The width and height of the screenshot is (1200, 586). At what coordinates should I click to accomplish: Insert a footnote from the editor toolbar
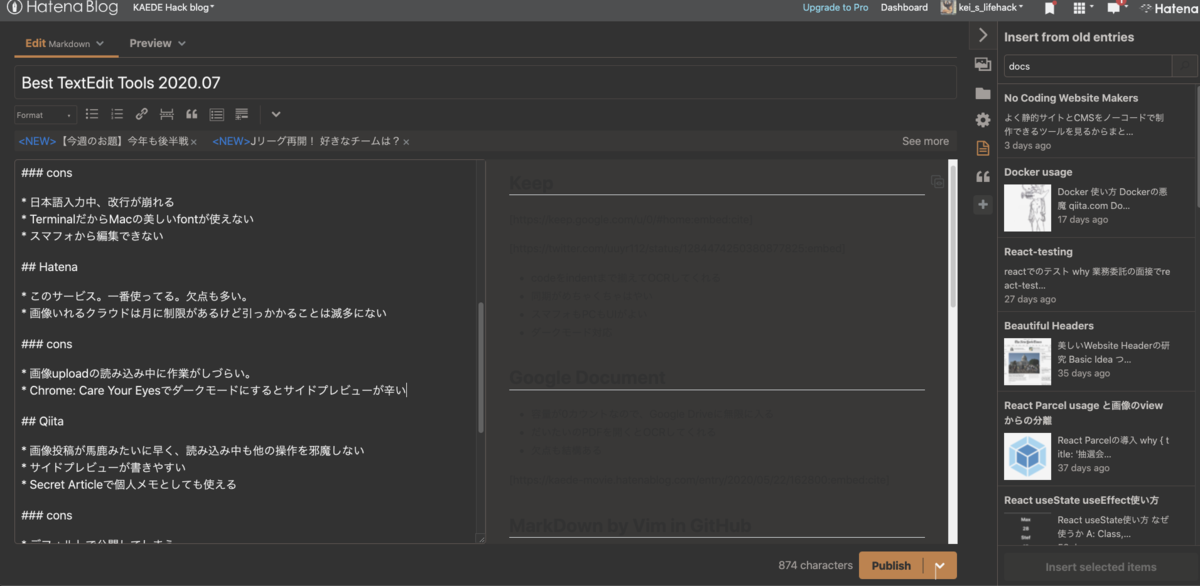[x=242, y=114]
